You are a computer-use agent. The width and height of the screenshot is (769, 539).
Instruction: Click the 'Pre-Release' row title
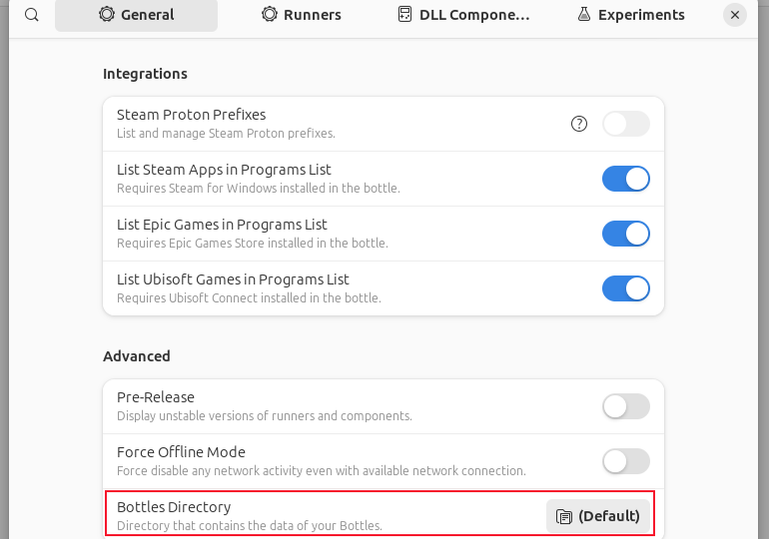(155, 397)
